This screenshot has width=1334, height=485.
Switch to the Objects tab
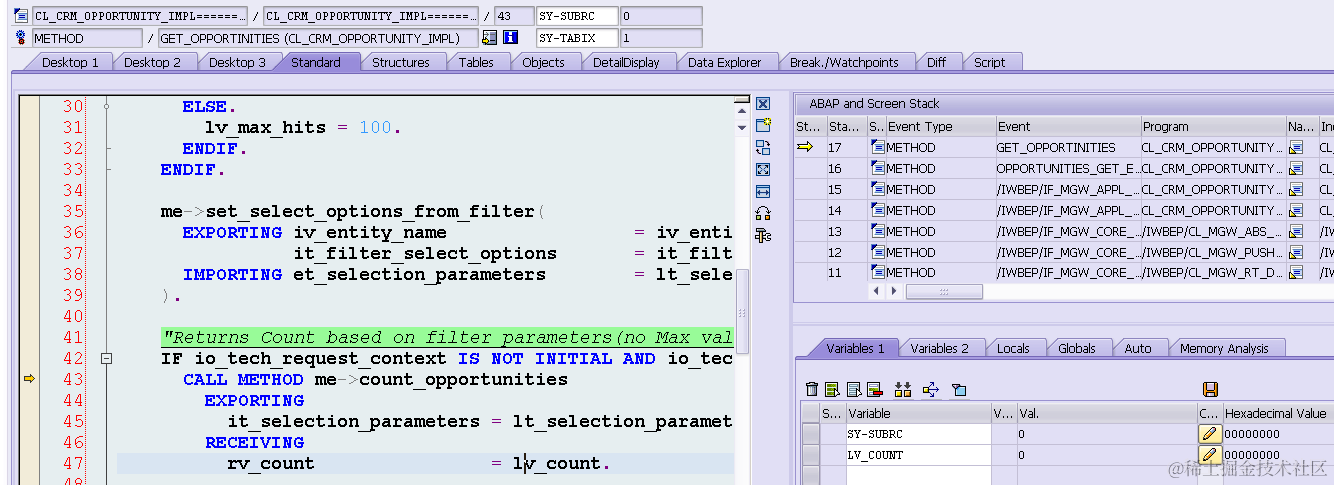pyautogui.click(x=544, y=62)
